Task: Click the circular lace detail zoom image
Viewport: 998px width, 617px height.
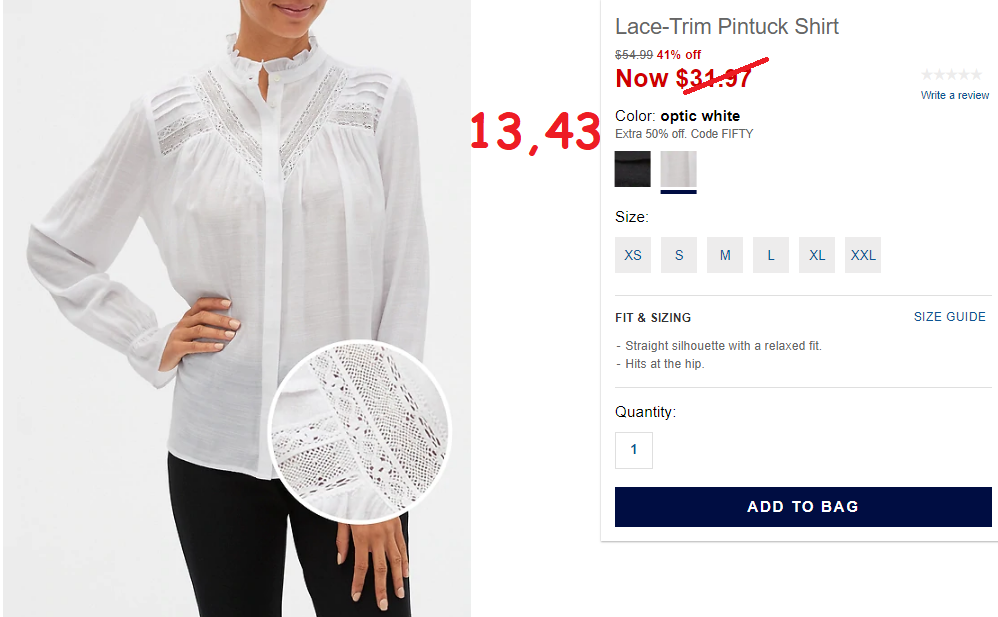Action: pyautogui.click(x=360, y=432)
